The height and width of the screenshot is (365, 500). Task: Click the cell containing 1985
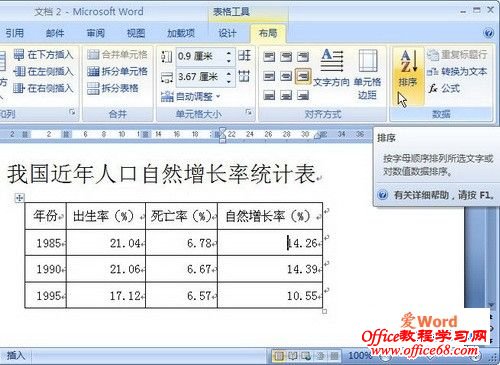click(x=46, y=243)
